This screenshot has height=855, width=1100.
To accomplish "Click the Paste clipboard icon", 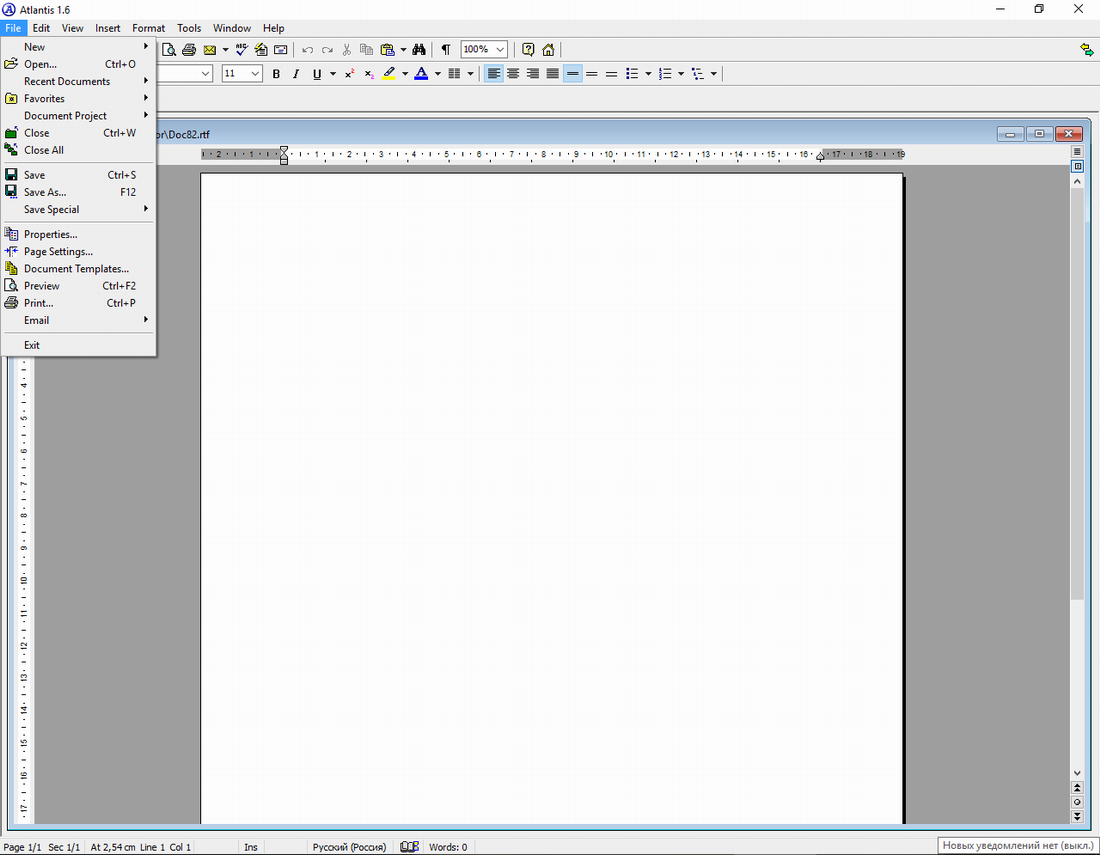I will click(x=387, y=50).
